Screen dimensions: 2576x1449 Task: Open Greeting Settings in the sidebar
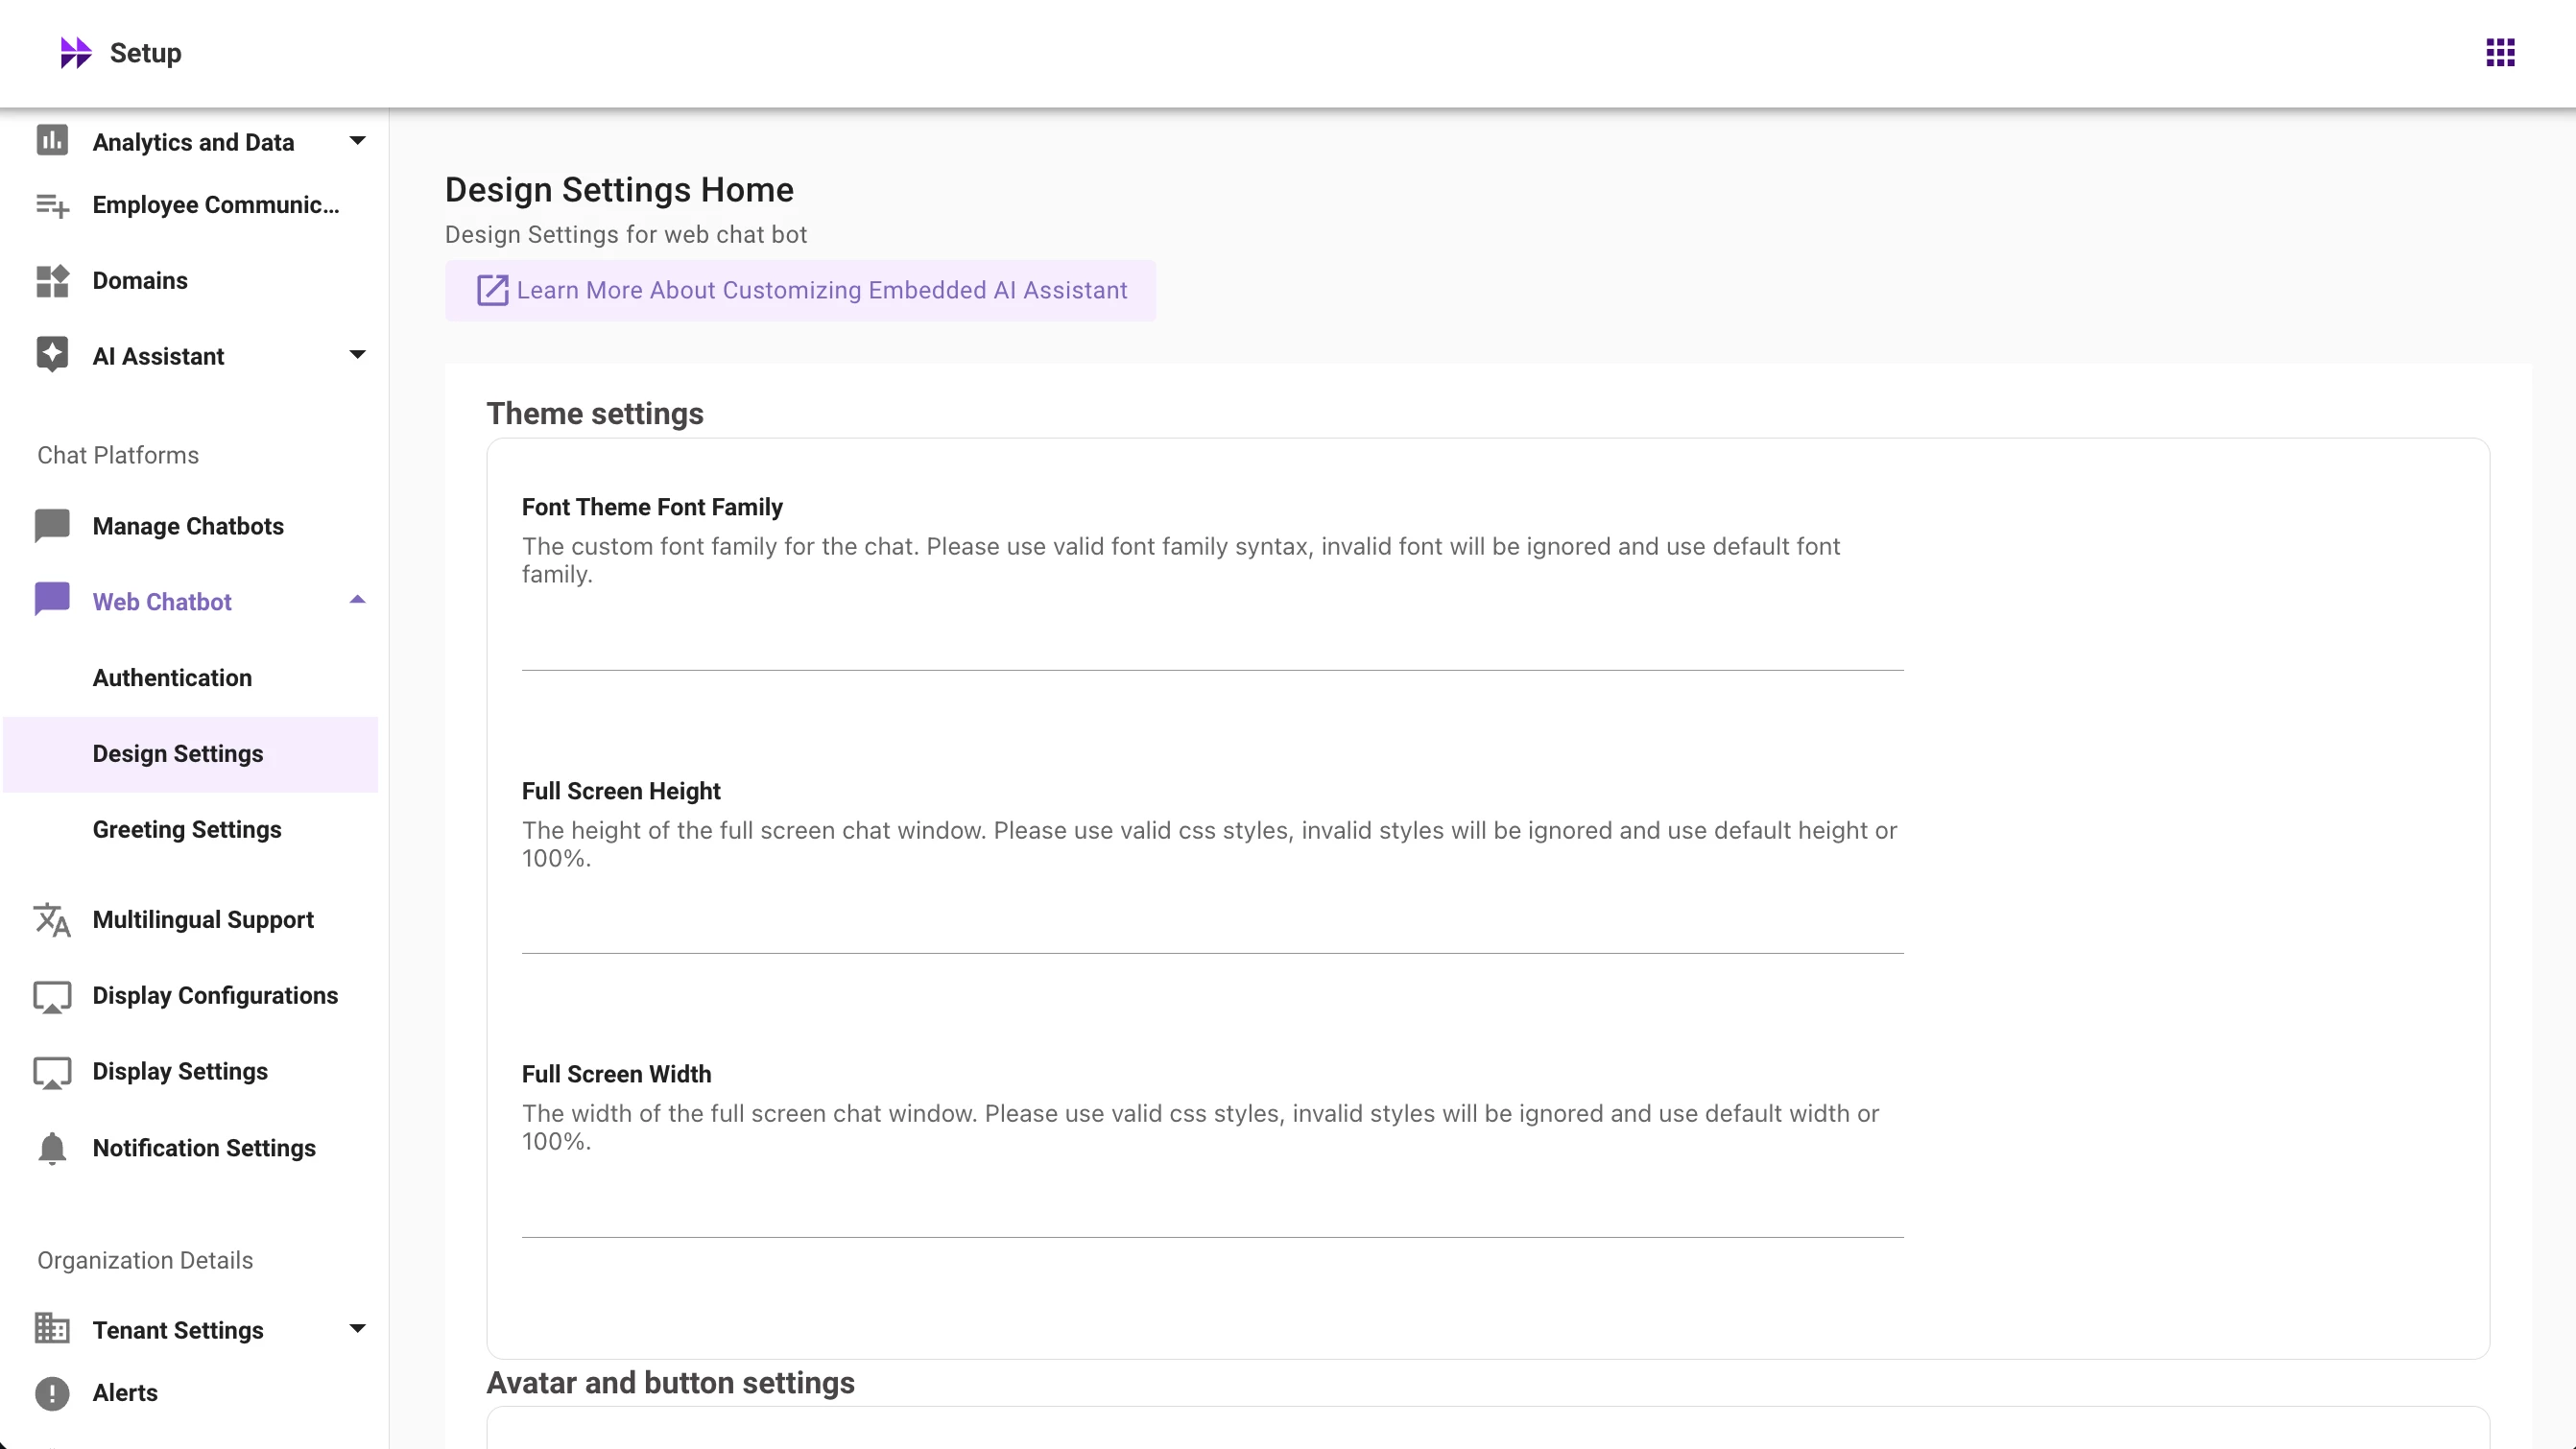[x=187, y=830]
